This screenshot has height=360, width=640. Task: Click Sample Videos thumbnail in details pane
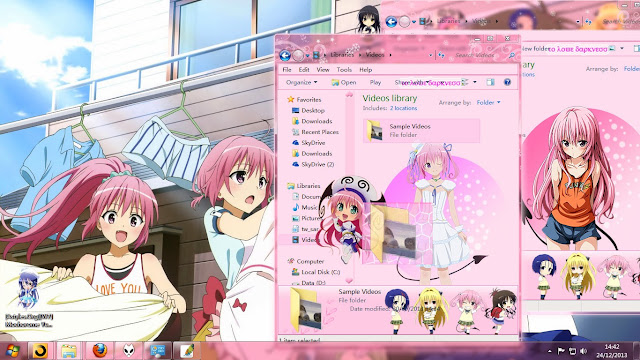(306, 309)
